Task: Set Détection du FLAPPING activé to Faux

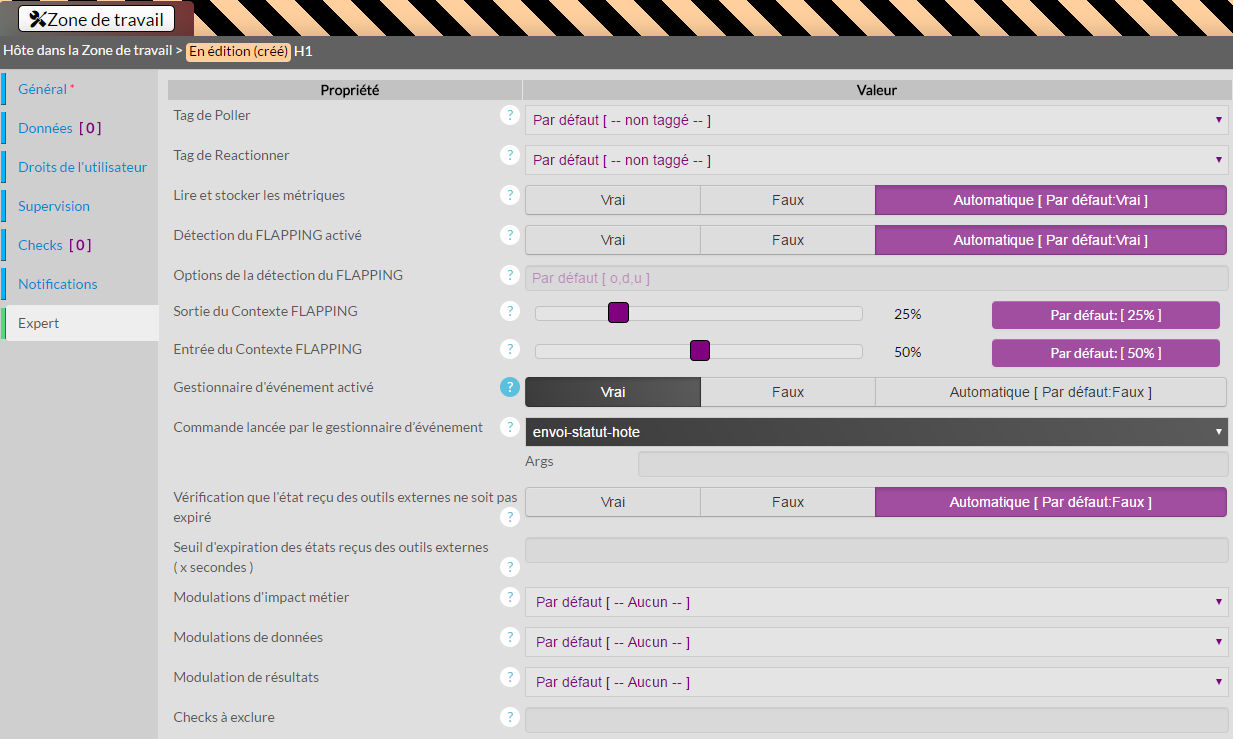Action: click(787, 240)
